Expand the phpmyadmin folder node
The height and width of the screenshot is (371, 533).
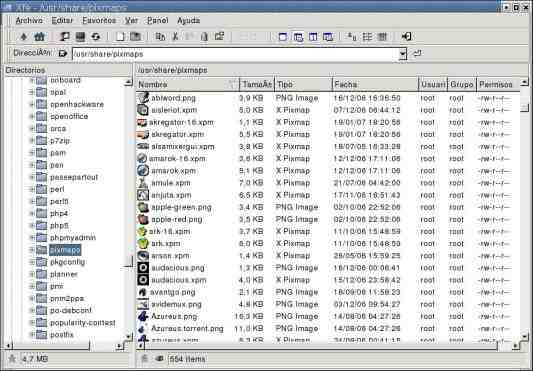[x=32, y=238]
